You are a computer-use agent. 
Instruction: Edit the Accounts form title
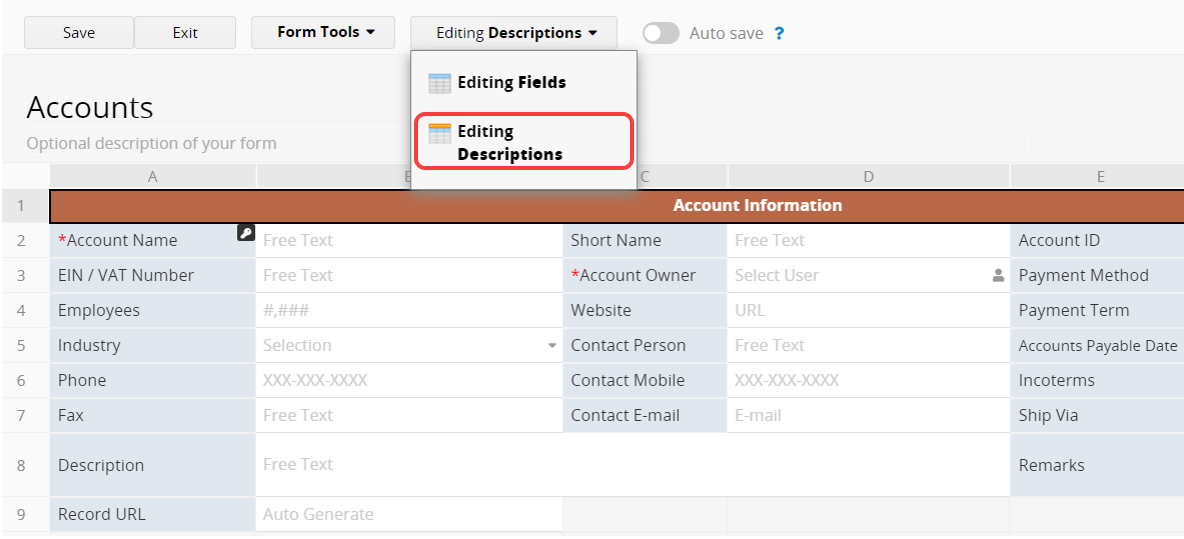coord(90,108)
